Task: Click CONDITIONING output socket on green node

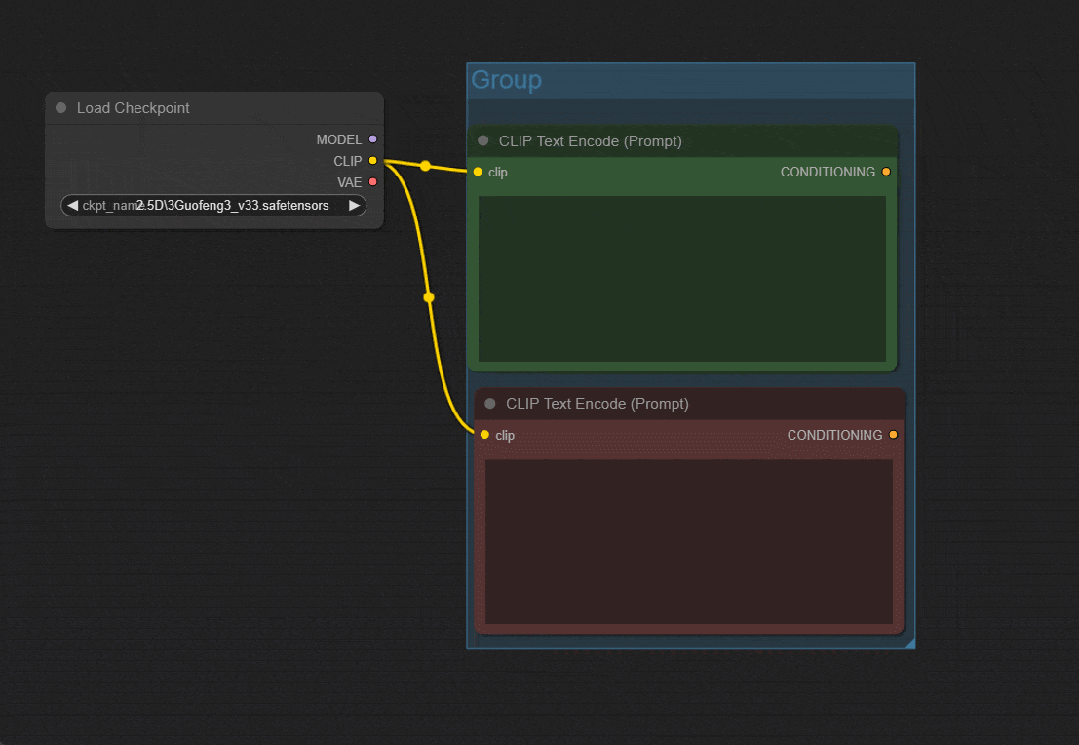Action: pyautogui.click(x=886, y=172)
